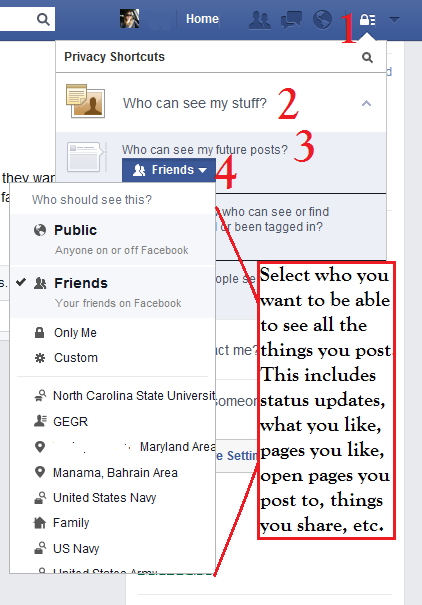Click the privacy shortcuts lock icon

pyautogui.click(x=367, y=19)
